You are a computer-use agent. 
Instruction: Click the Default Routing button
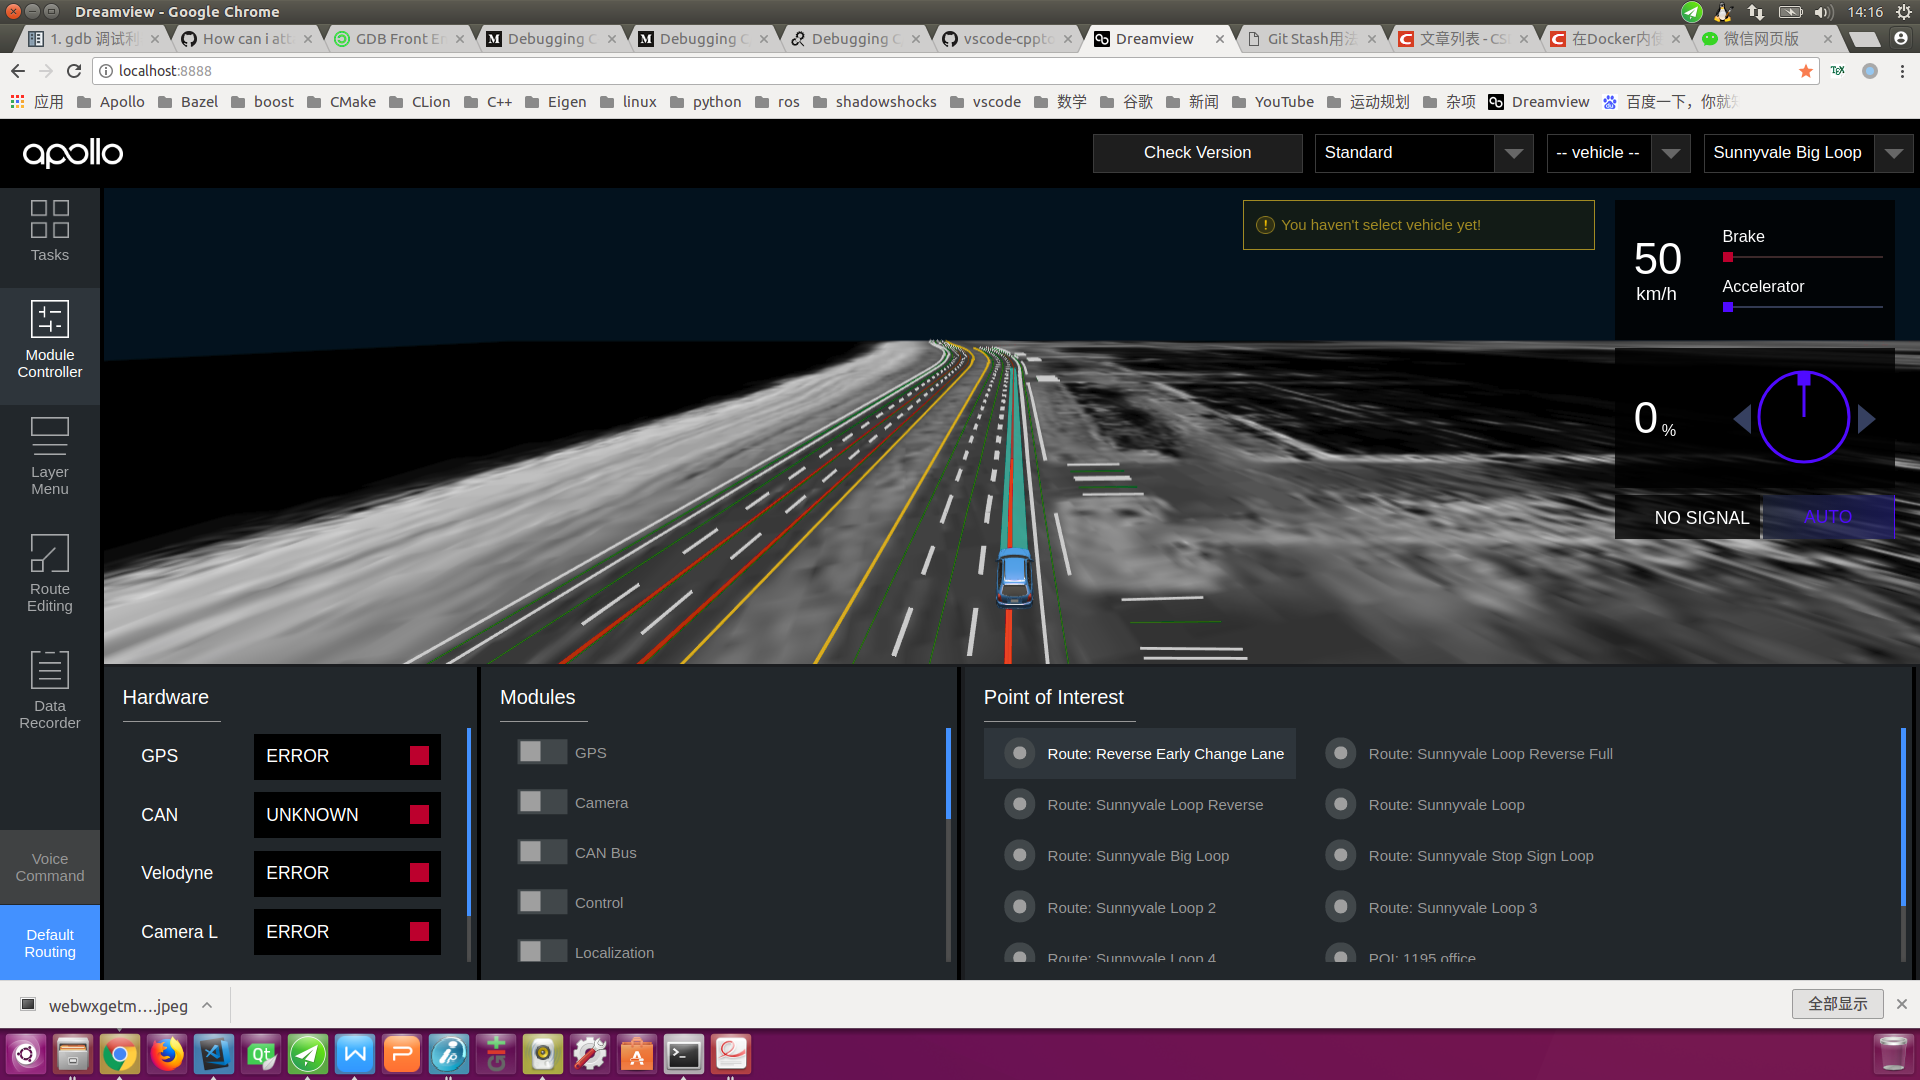coord(50,943)
